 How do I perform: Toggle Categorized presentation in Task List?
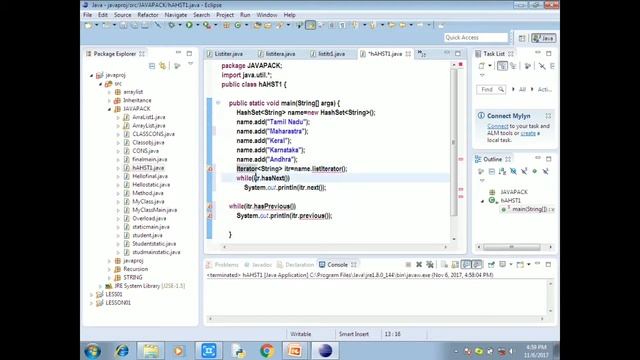coord(502,66)
